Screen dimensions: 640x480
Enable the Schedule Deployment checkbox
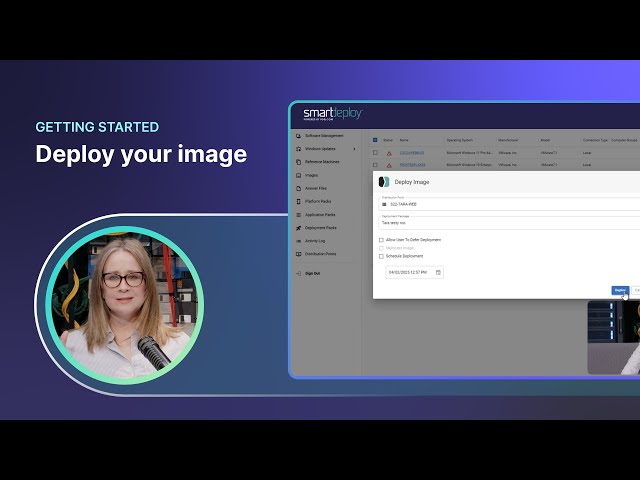pos(381,256)
